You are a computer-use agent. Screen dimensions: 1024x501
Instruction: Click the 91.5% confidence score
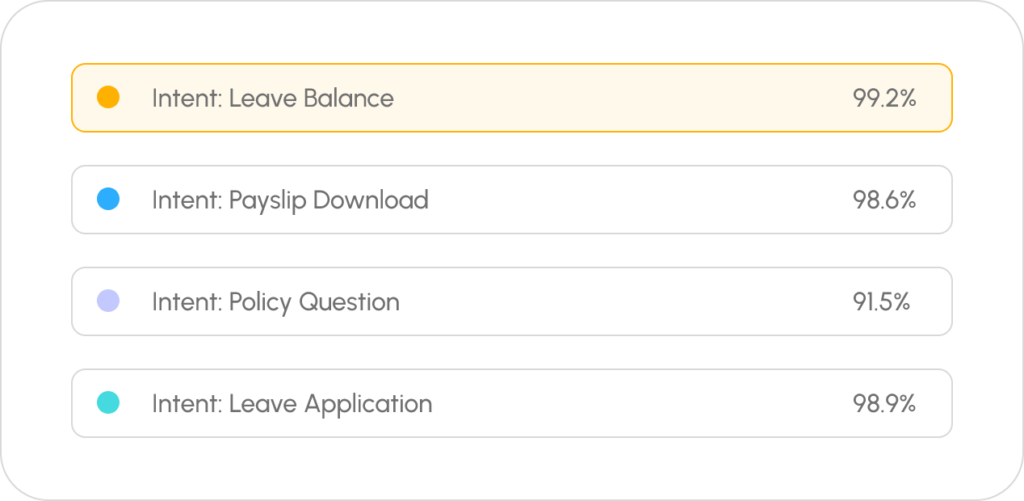881,302
